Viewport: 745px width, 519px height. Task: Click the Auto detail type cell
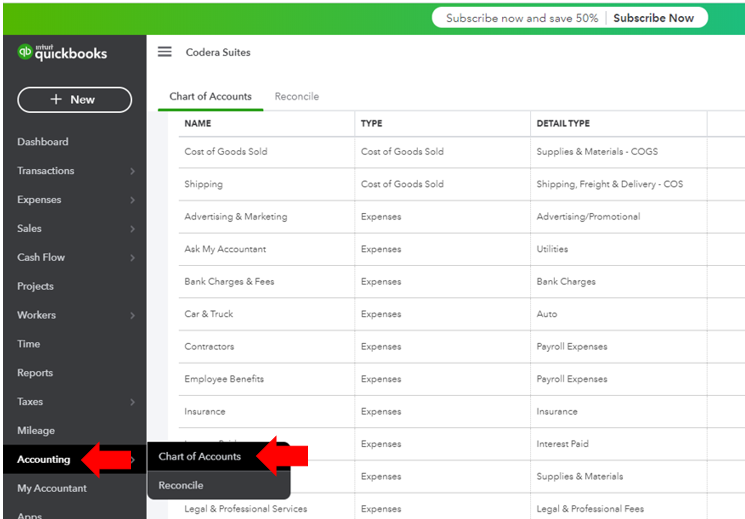(x=546, y=314)
